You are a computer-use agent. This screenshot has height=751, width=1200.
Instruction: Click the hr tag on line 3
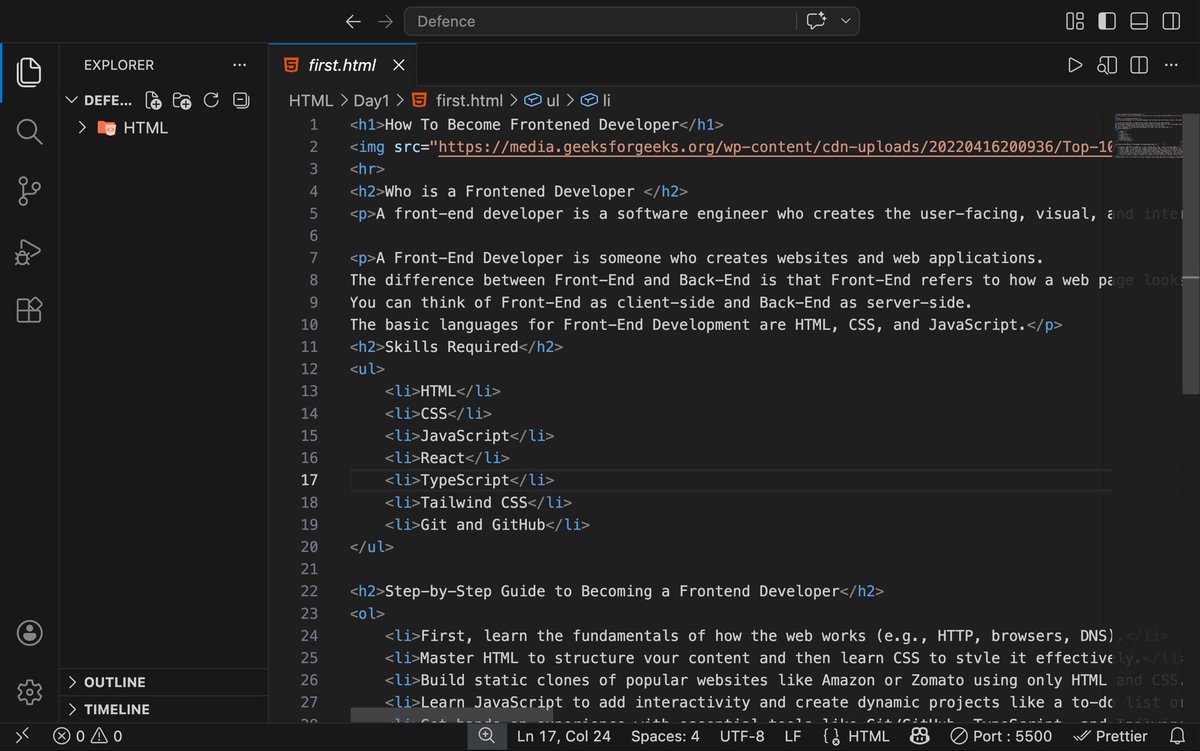click(x=368, y=169)
